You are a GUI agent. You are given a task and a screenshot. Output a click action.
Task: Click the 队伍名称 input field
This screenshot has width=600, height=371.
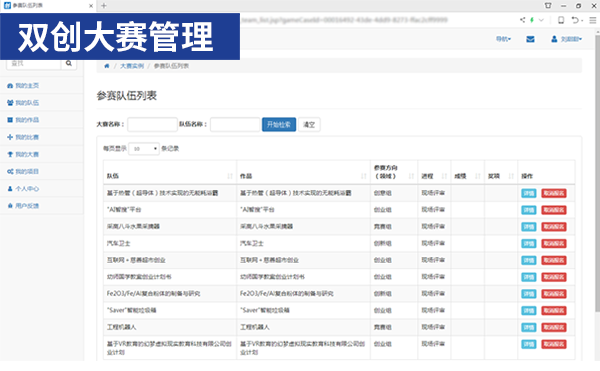click(235, 124)
